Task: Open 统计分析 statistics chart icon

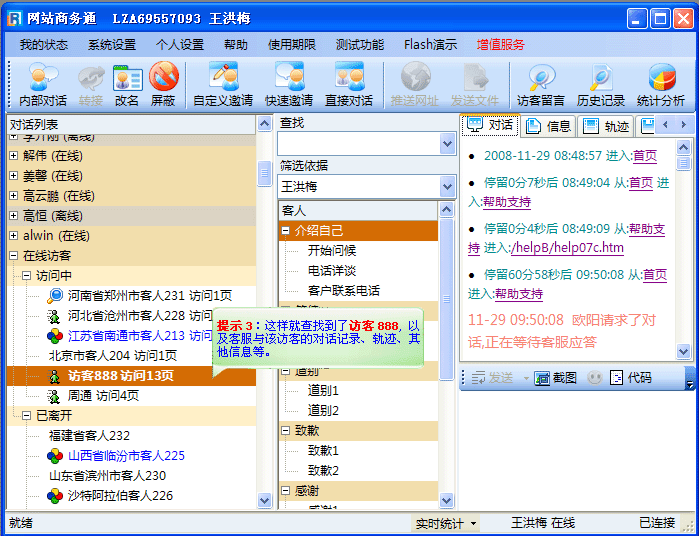Action: 661,84
